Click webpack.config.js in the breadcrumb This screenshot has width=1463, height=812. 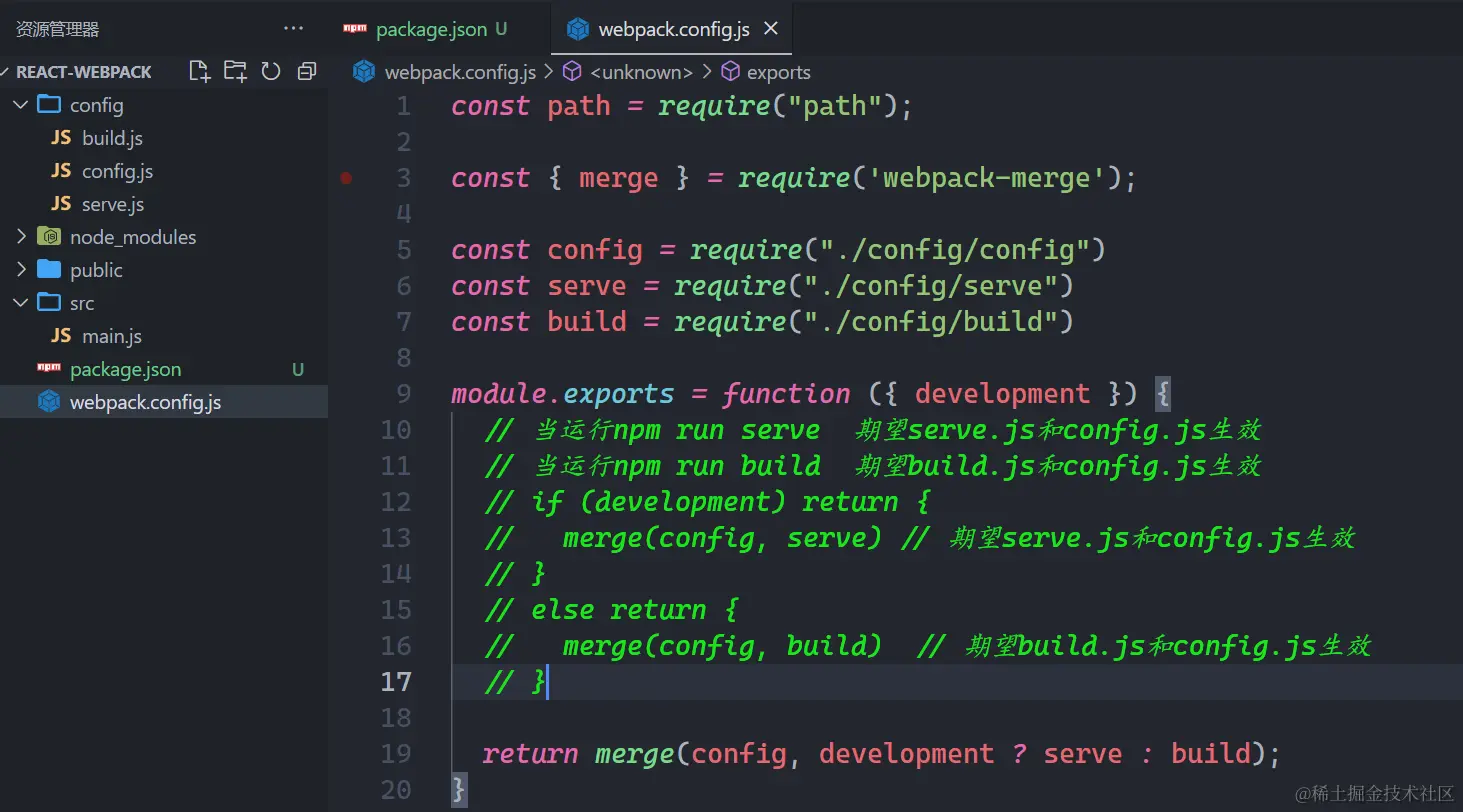(x=460, y=72)
